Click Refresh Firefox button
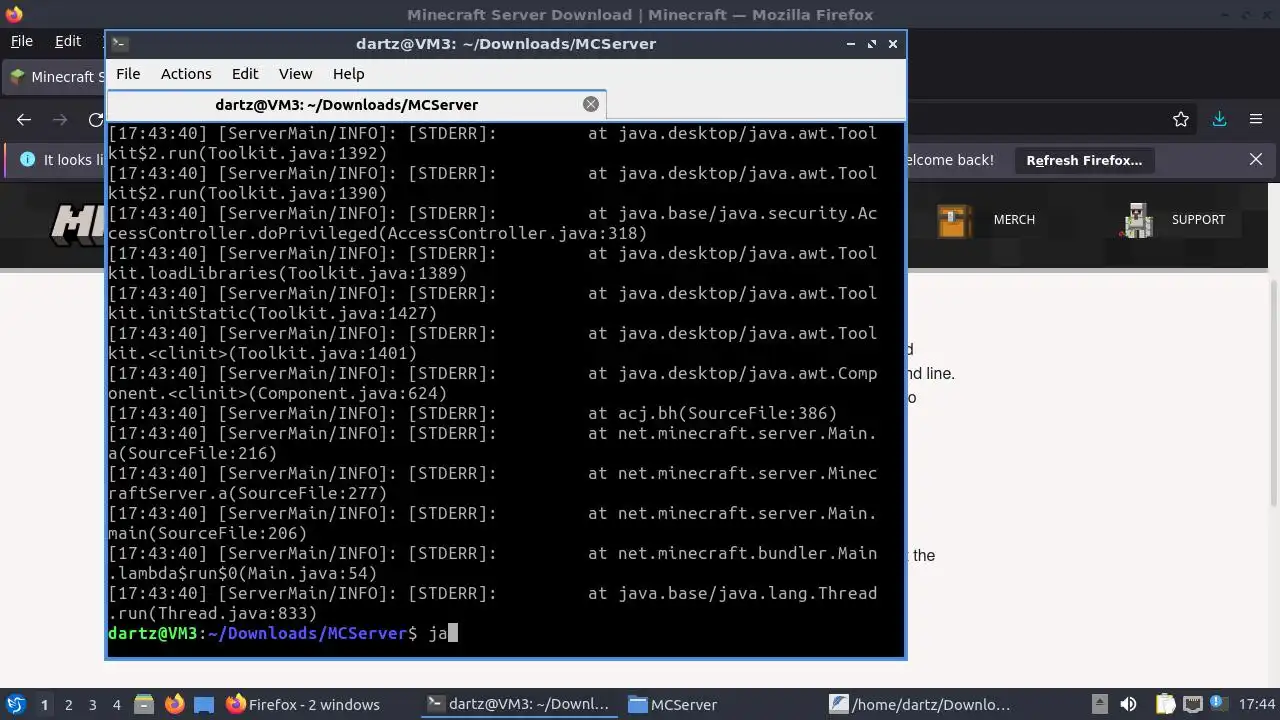 (1084, 160)
